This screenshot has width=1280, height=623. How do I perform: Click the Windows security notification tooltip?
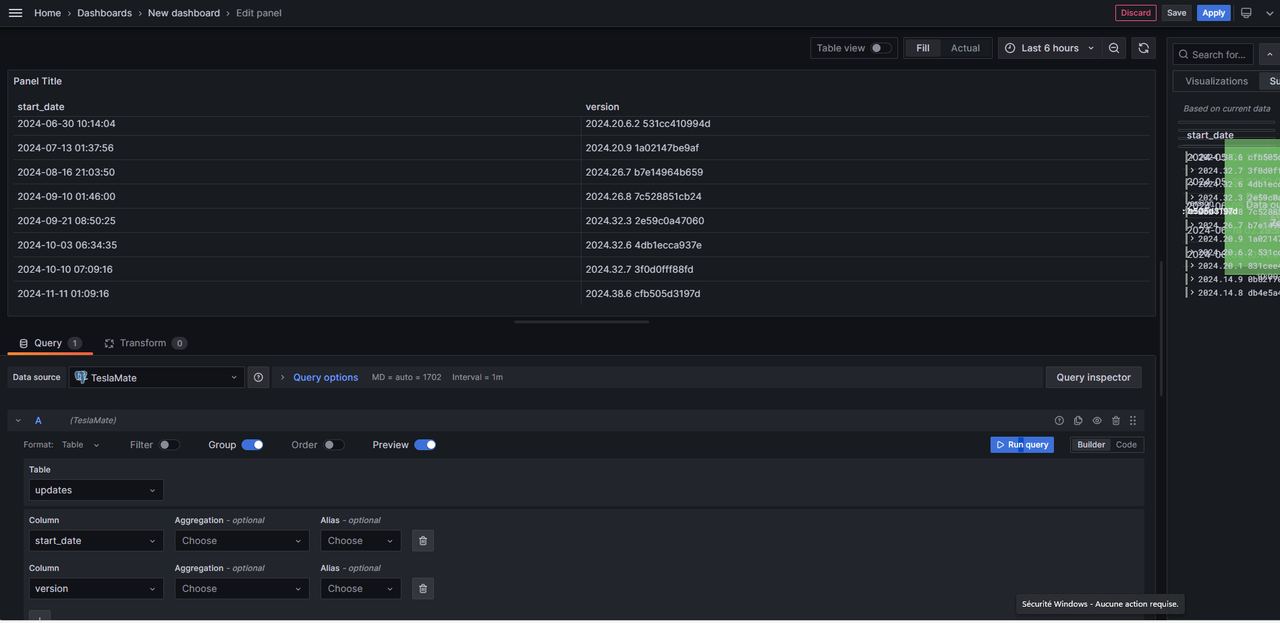tap(1100, 604)
